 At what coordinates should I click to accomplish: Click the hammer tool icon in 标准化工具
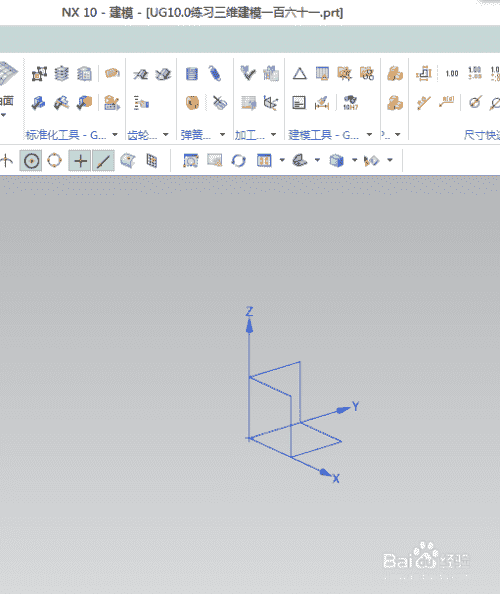61,103
